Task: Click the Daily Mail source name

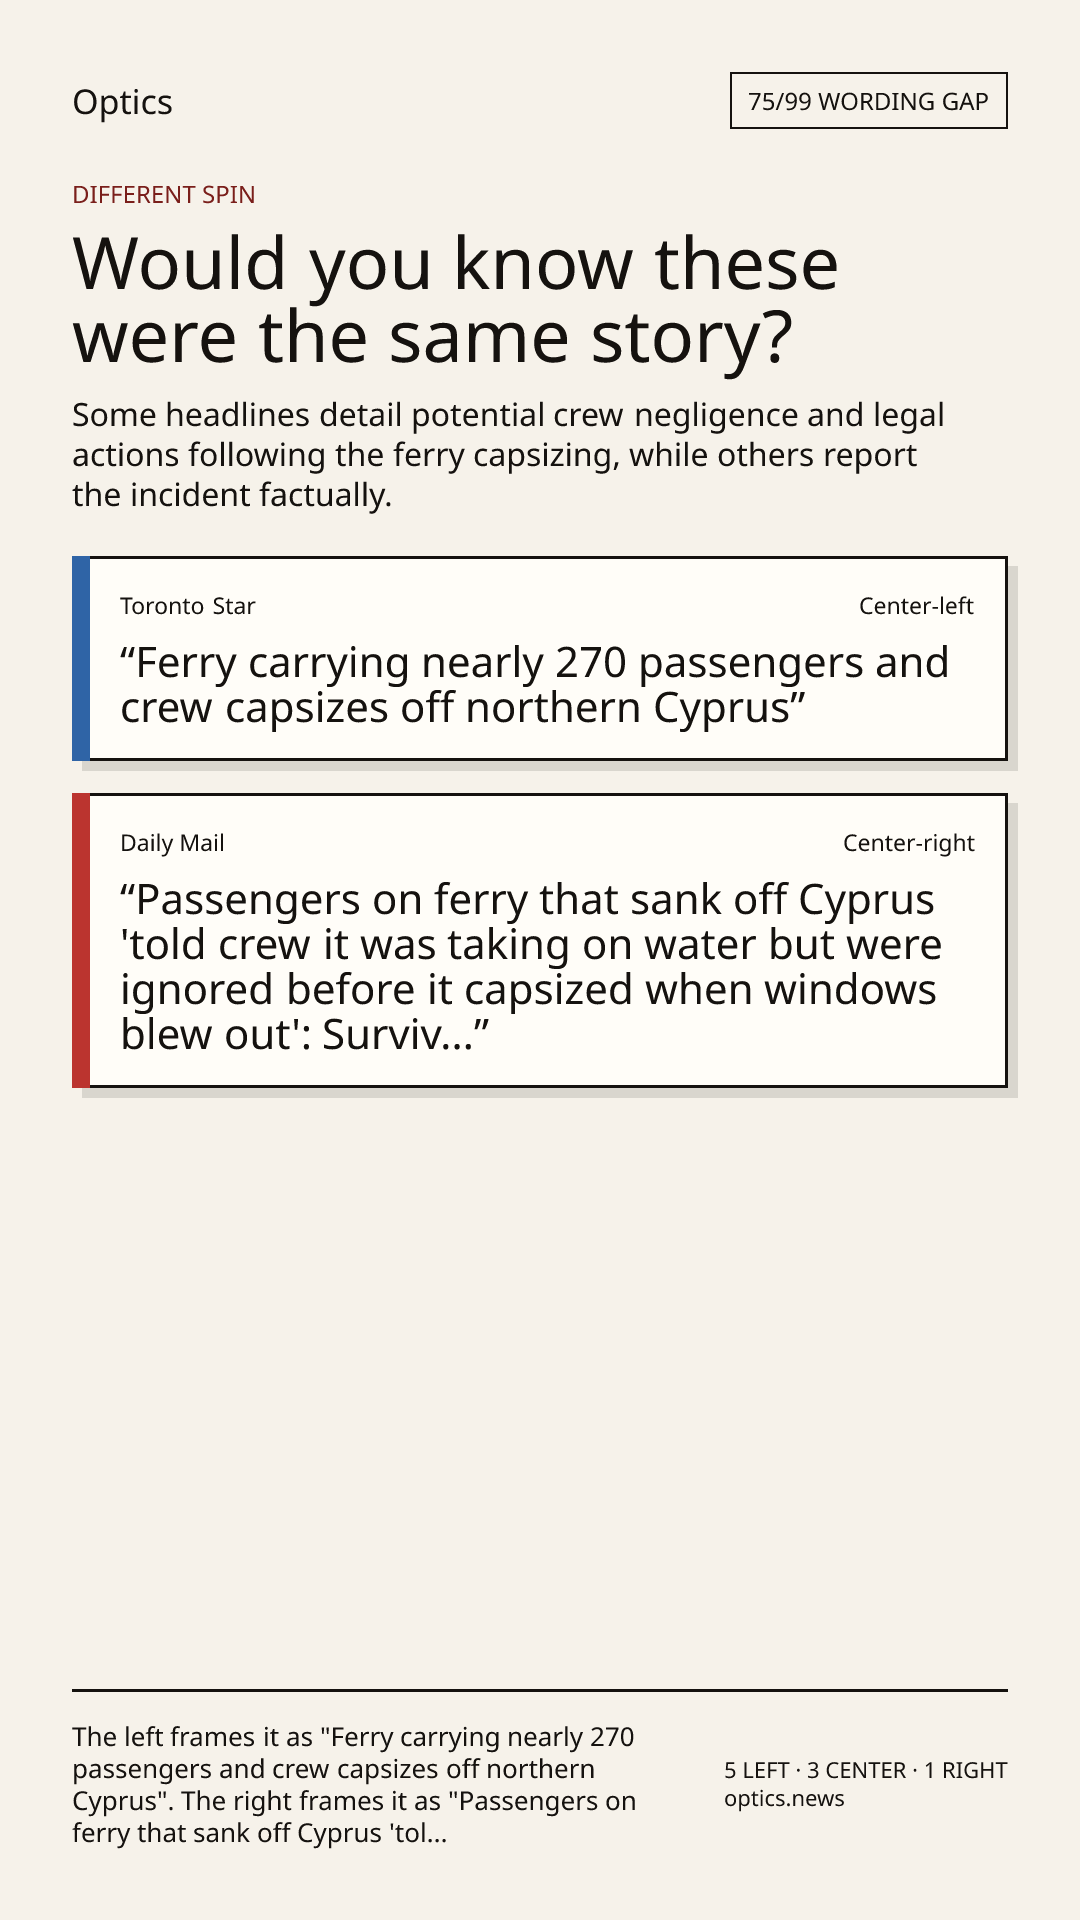Action: [x=172, y=843]
